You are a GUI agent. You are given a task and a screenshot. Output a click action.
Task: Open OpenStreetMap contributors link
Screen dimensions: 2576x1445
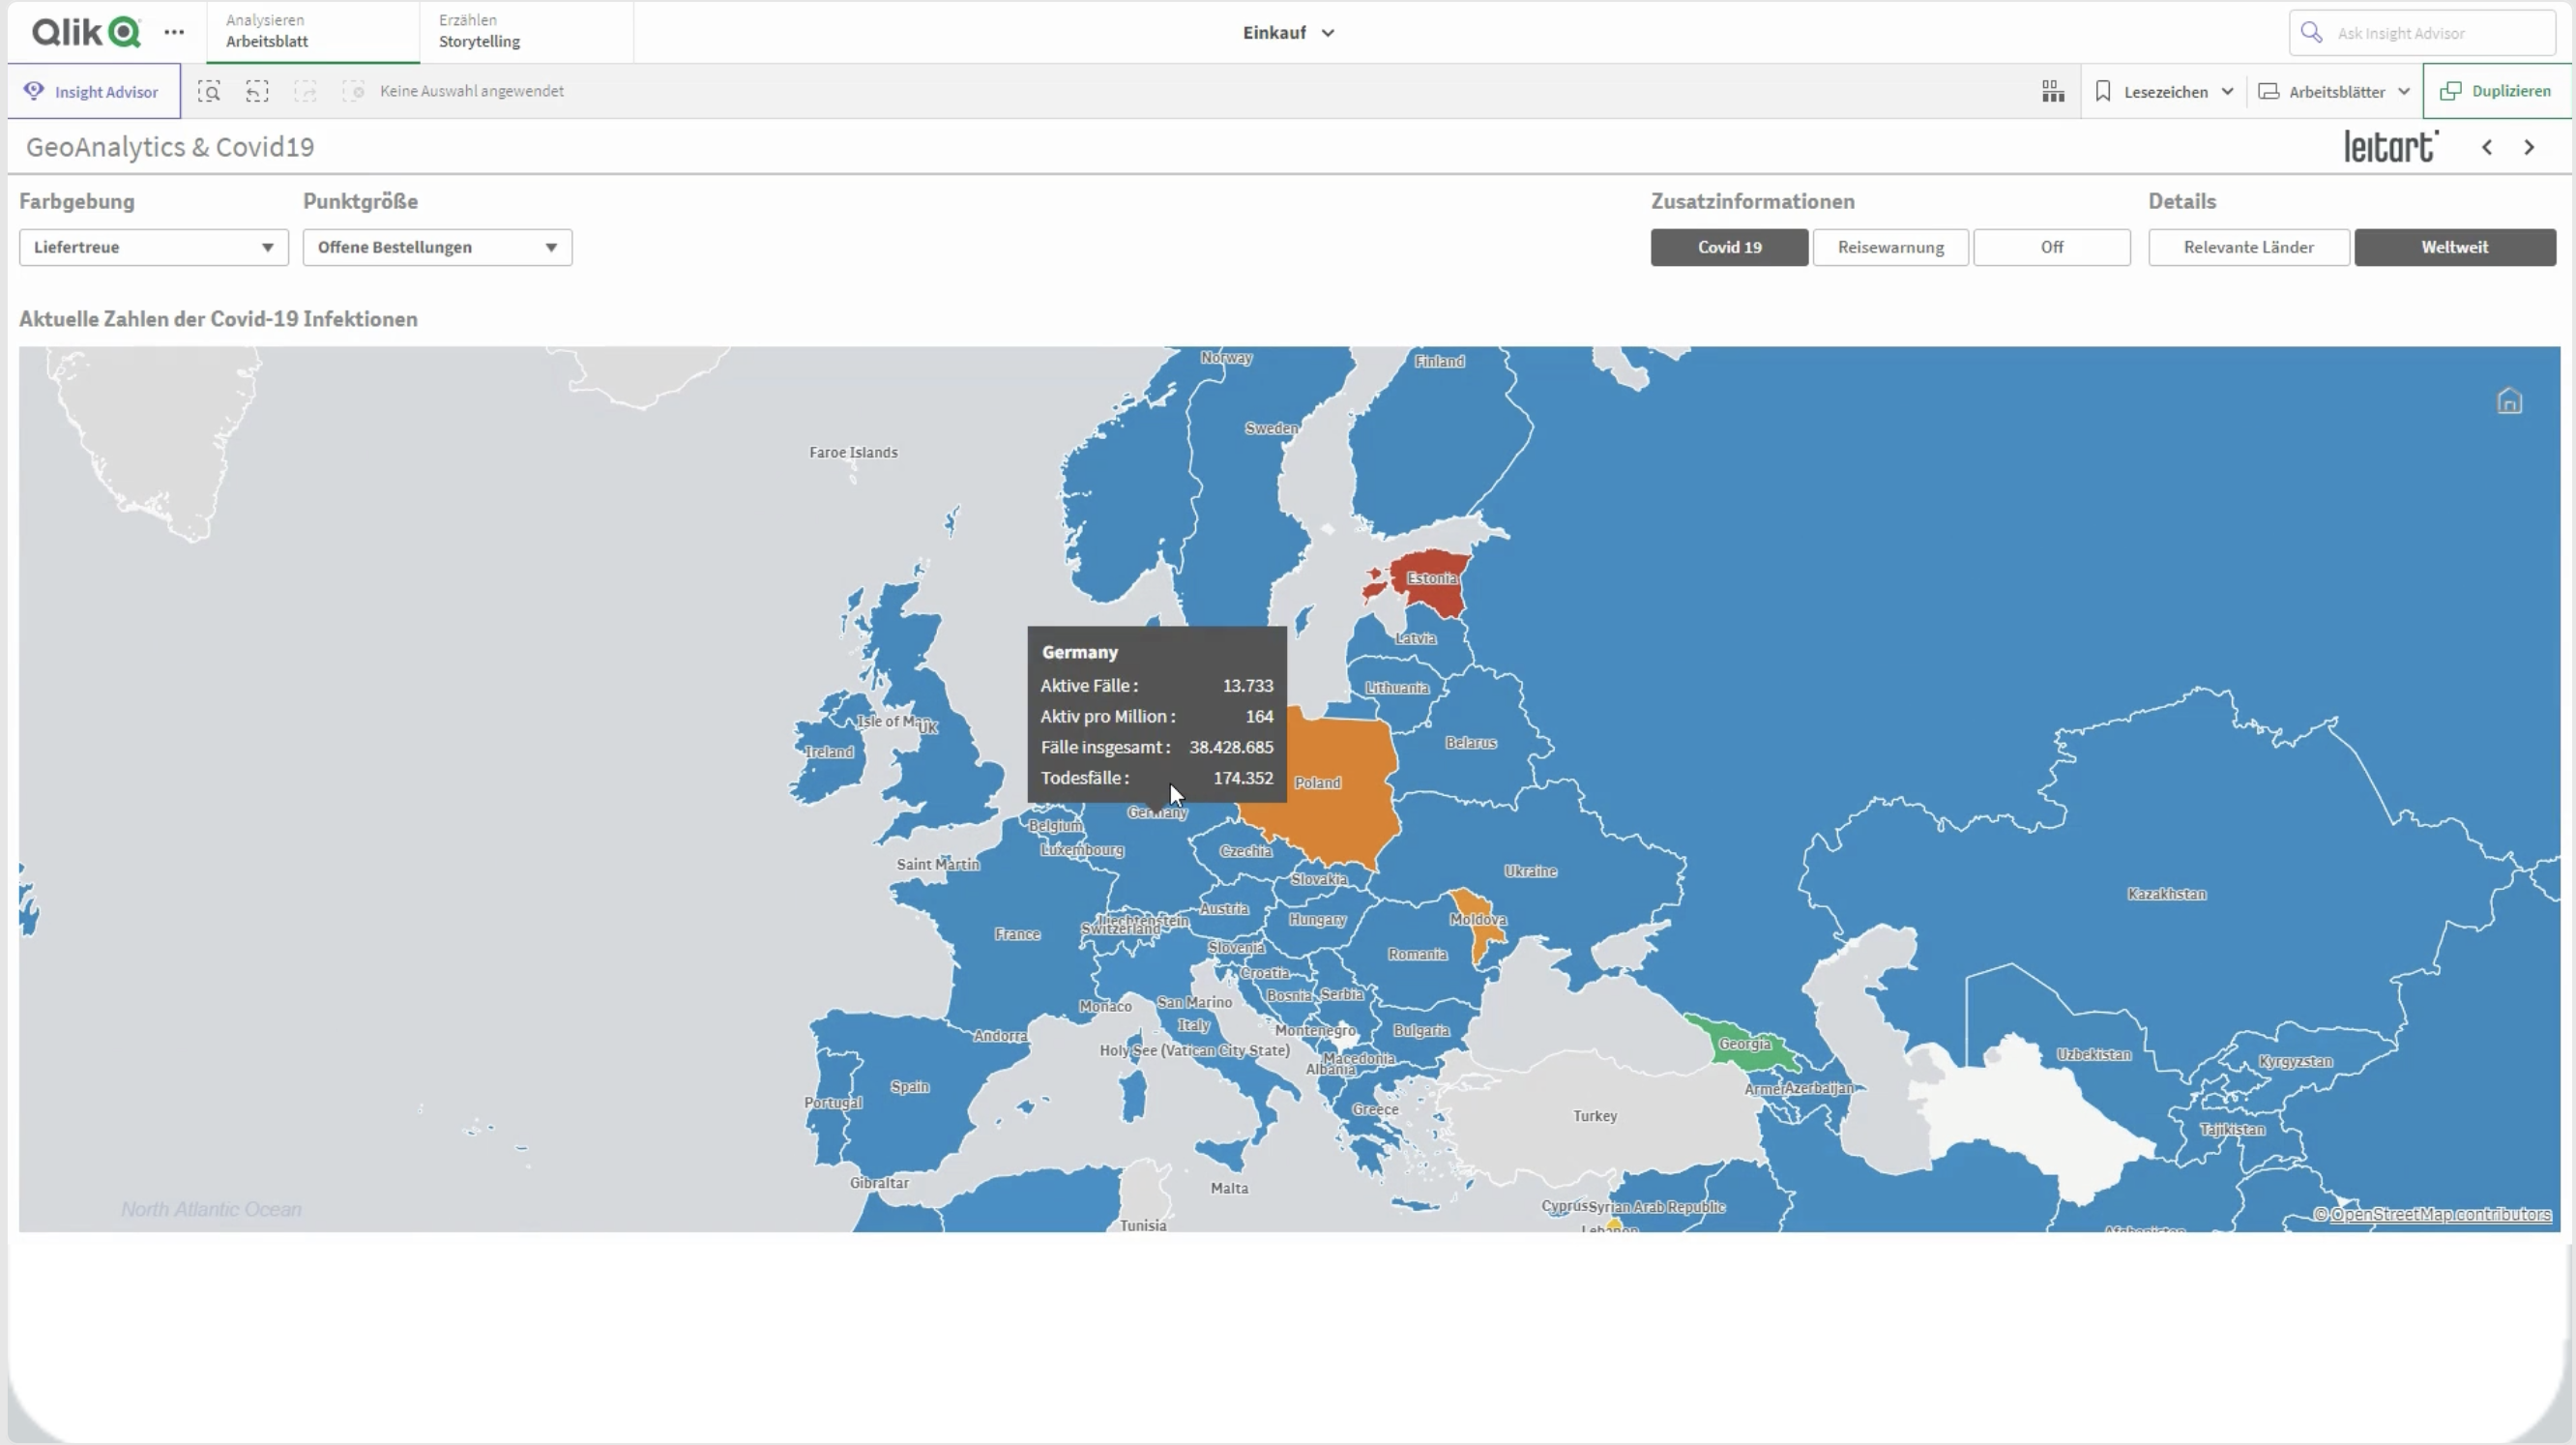(2440, 1214)
